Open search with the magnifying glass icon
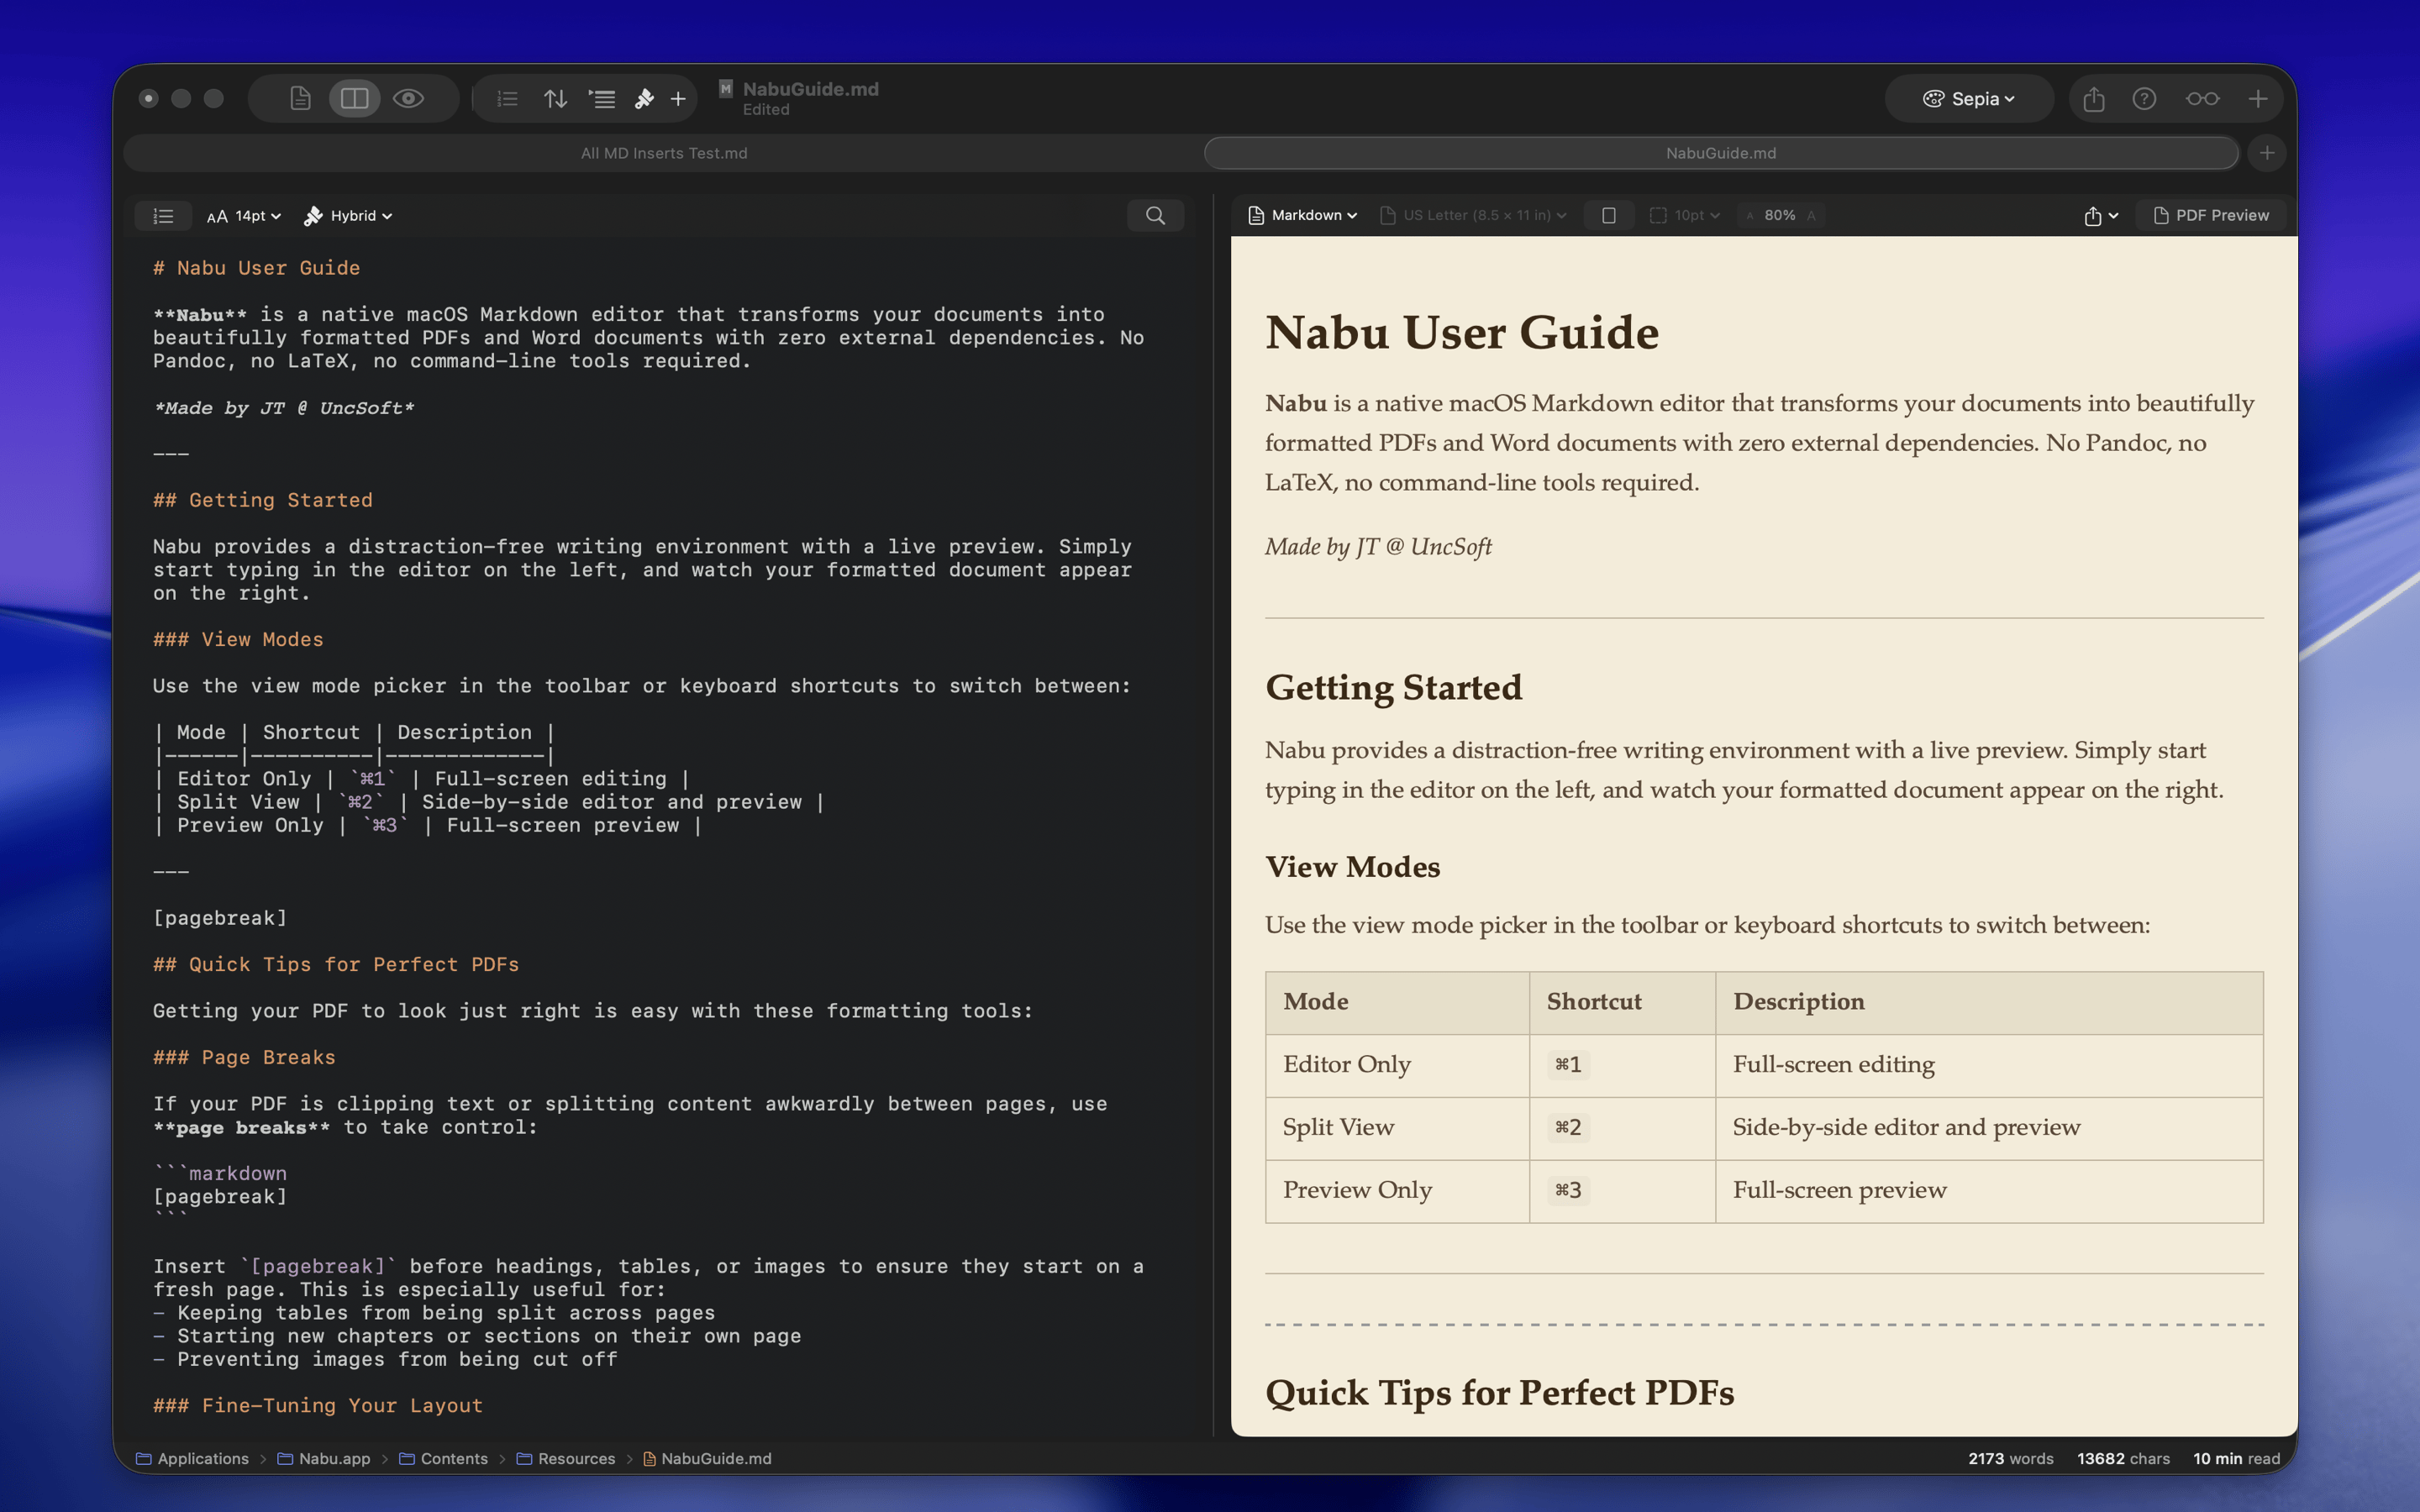Viewport: 2420px width, 1512px height. (x=1155, y=216)
